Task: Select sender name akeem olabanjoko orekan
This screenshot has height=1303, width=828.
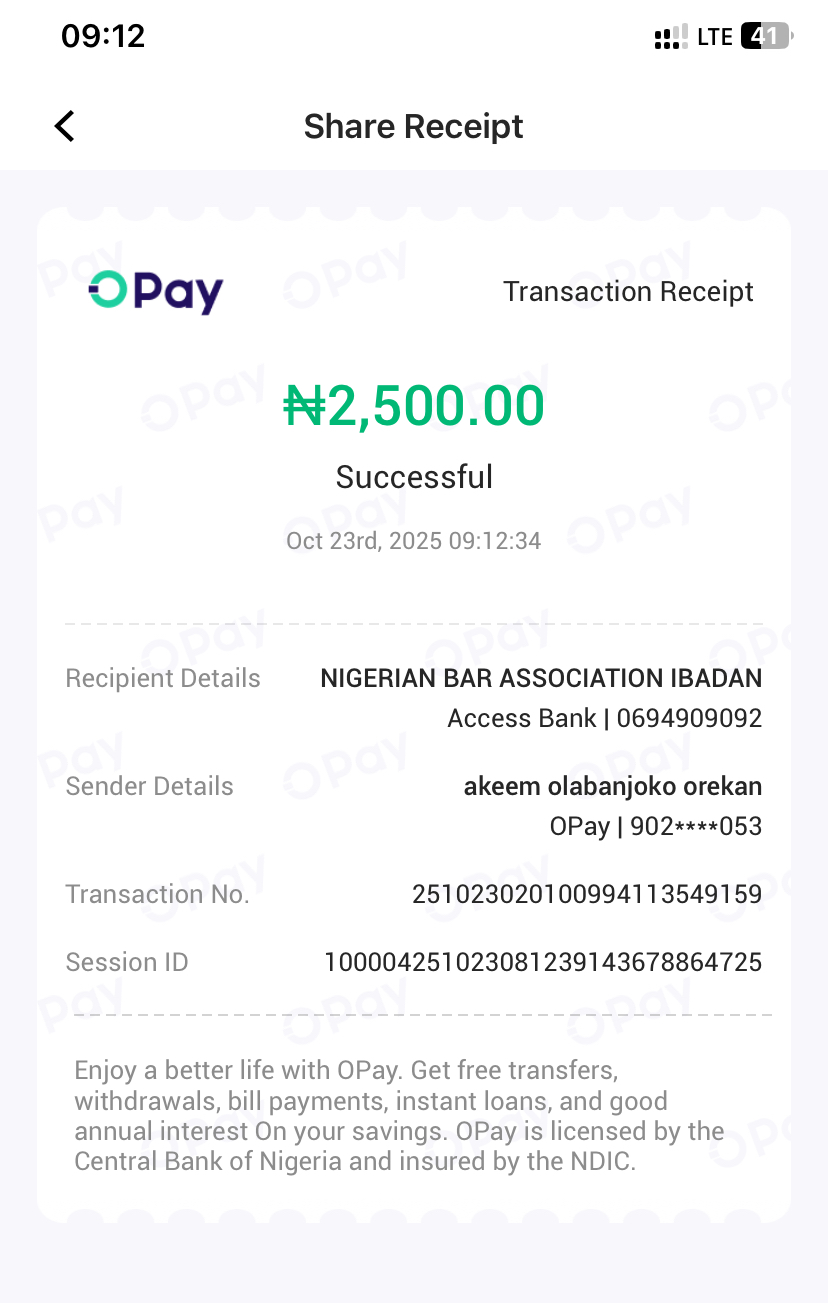Action: (612, 786)
